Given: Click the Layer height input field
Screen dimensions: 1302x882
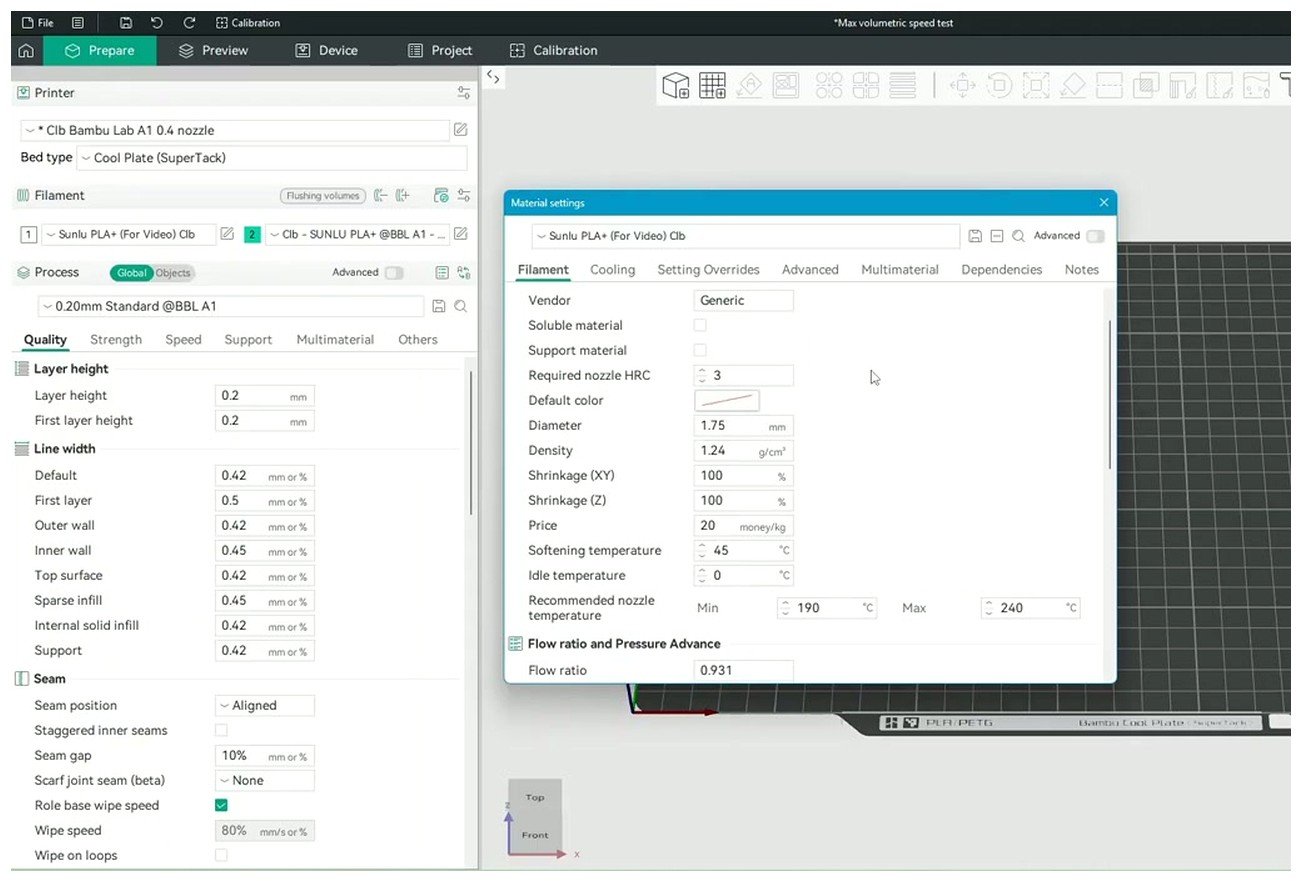Looking at the screenshot, I should point(265,396).
